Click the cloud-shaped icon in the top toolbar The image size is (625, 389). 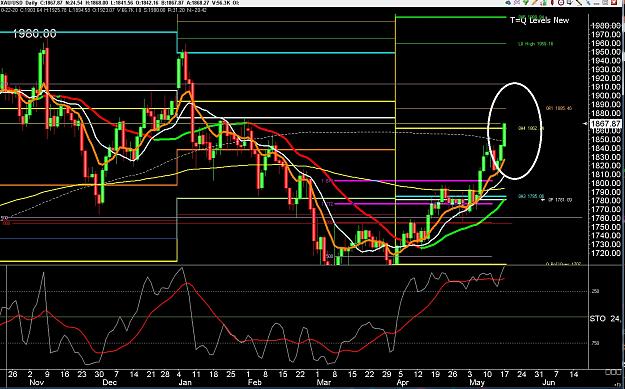(x=508, y=3)
